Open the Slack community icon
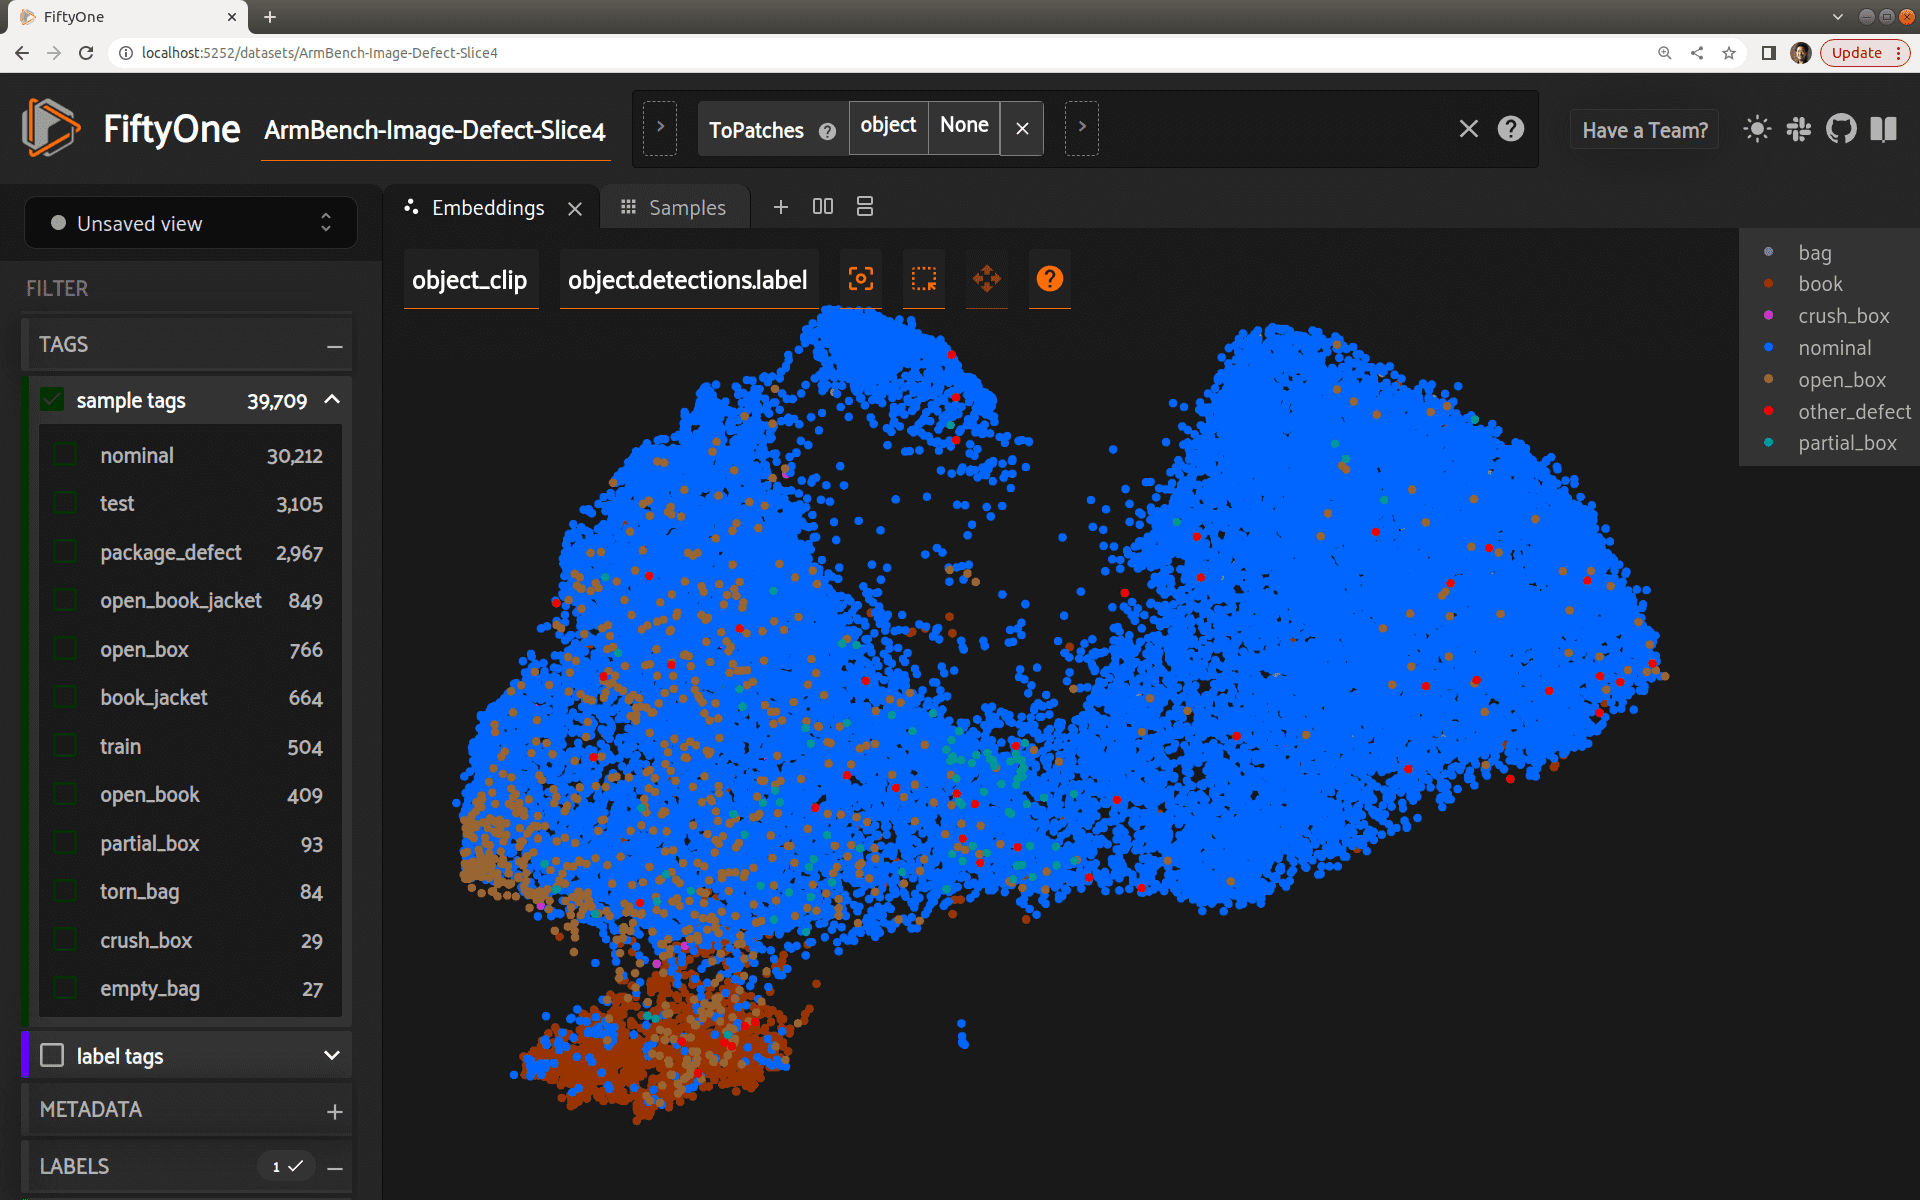Image resolution: width=1920 pixels, height=1200 pixels. coord(1799,129)
